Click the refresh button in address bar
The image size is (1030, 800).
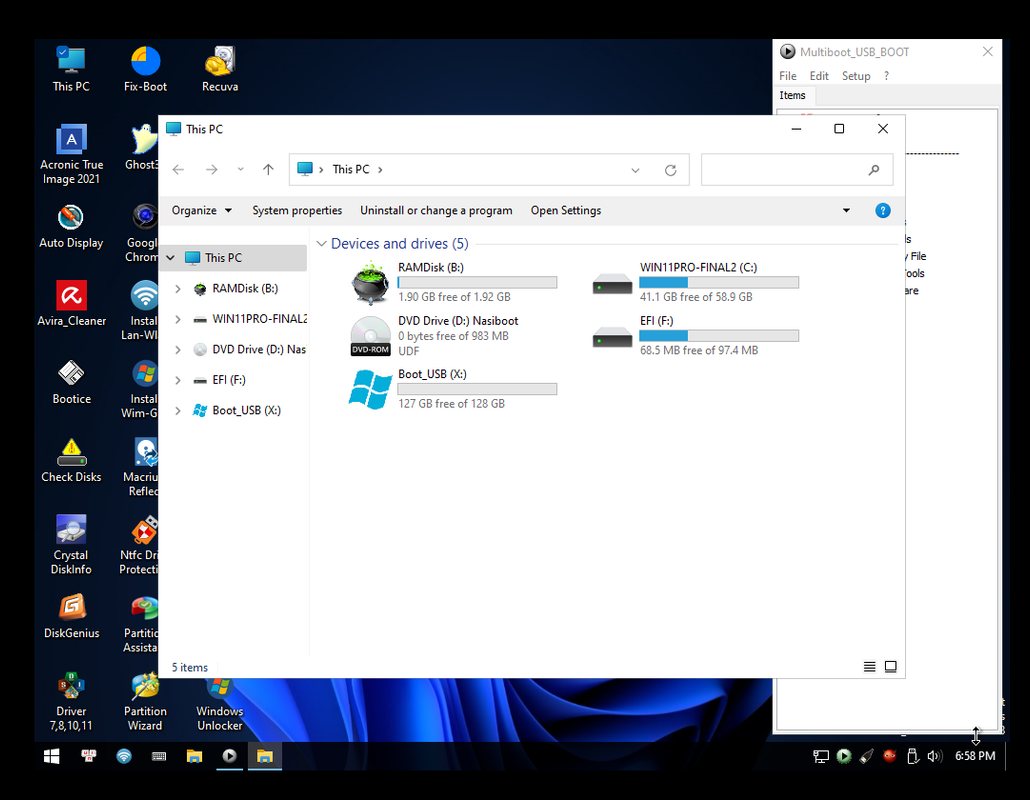coord(670,170)
